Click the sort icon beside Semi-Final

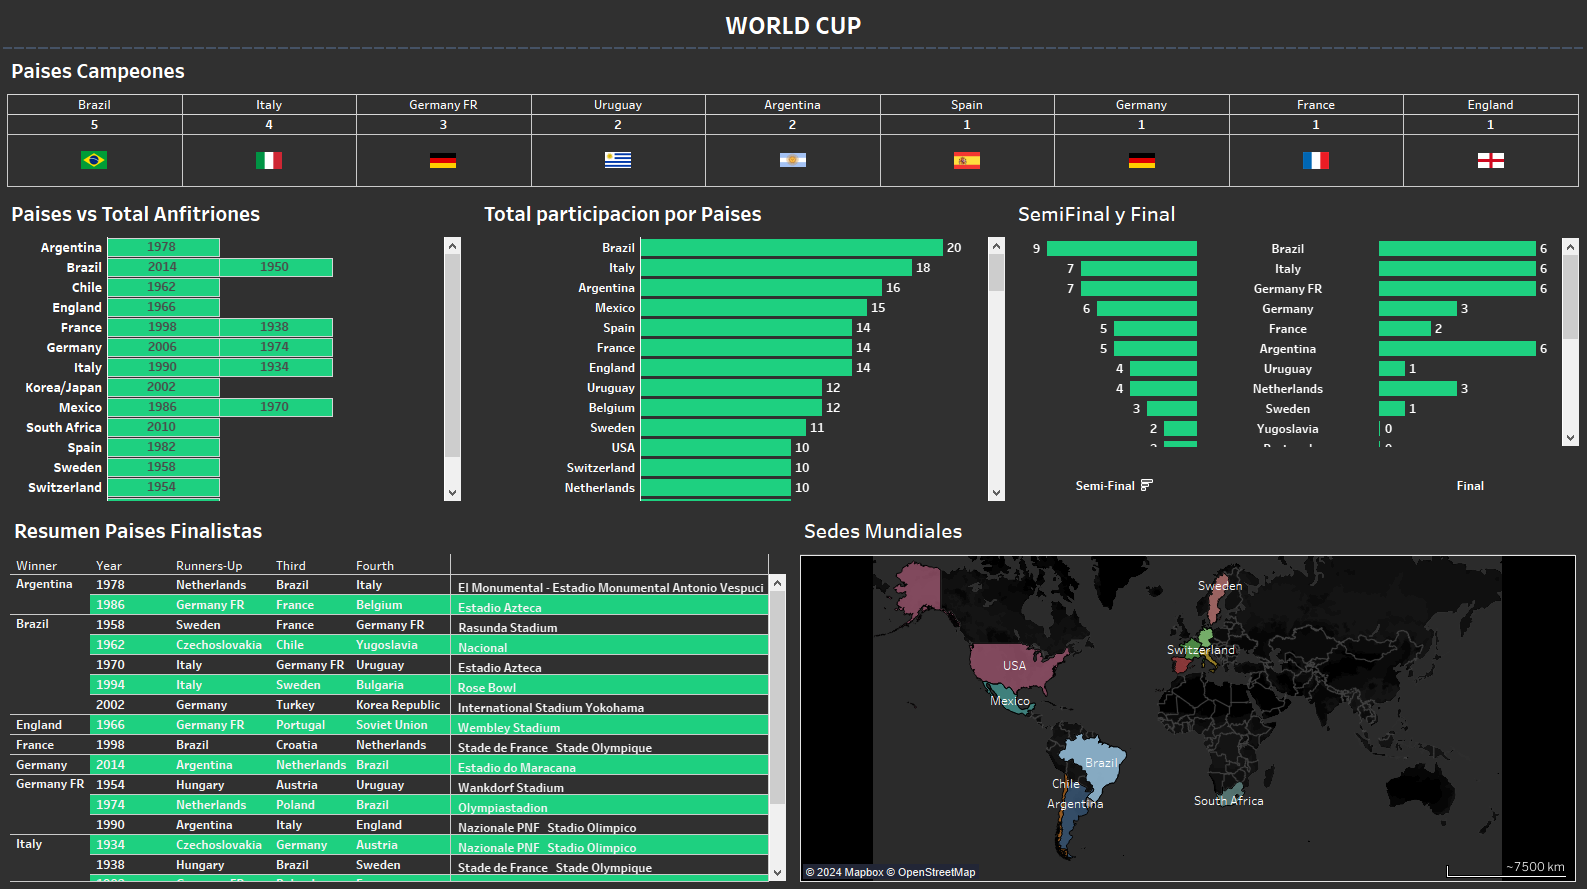coord(1147,485)
